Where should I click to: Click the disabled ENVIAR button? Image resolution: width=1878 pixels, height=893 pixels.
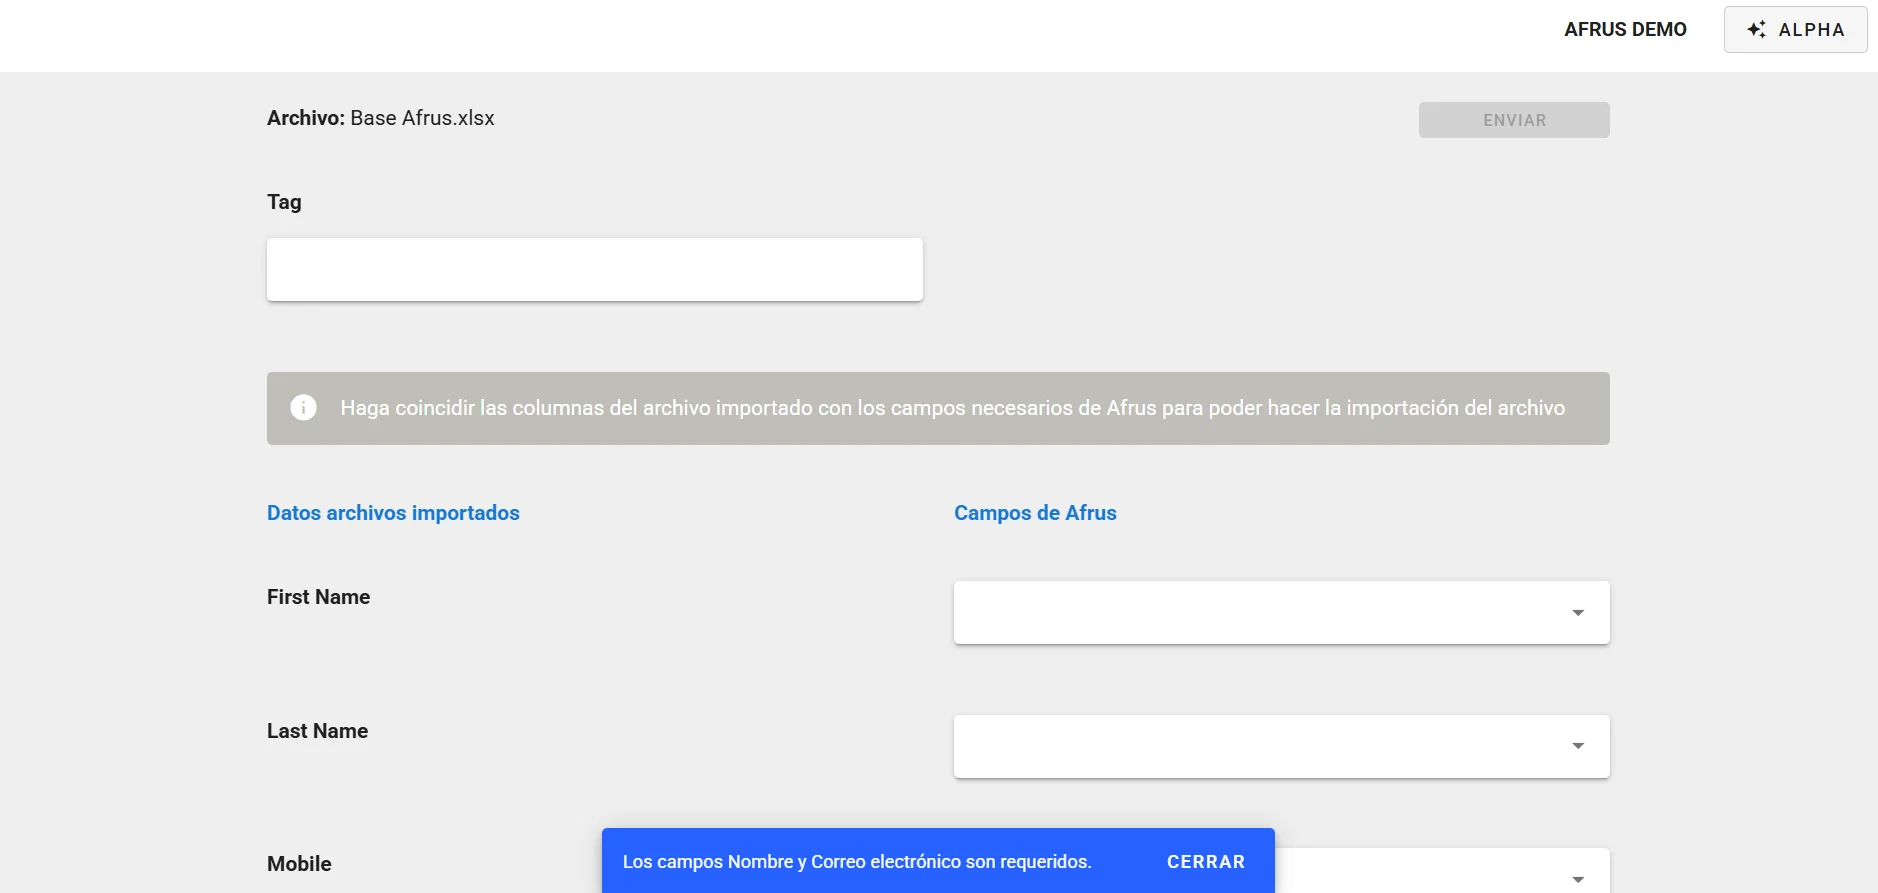coord(1514,120)
